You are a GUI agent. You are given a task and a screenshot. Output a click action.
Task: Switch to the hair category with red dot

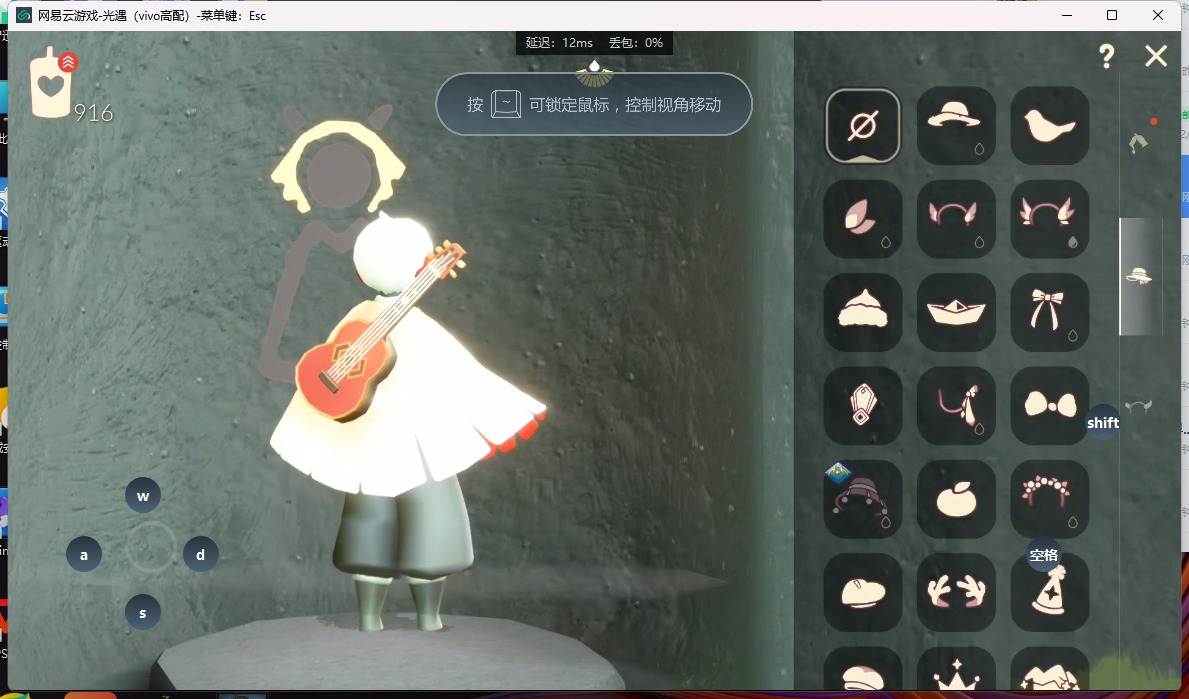pos(1139,141)
